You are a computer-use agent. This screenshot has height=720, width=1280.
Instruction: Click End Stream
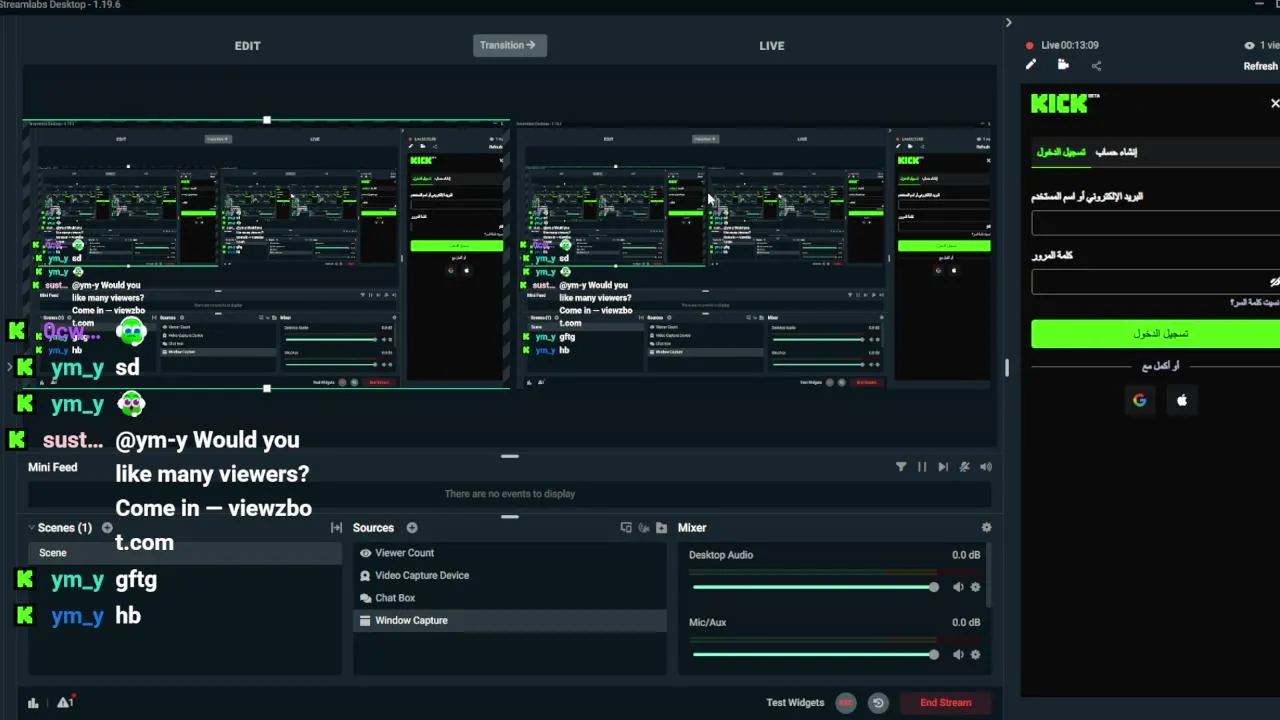point(945,703)
